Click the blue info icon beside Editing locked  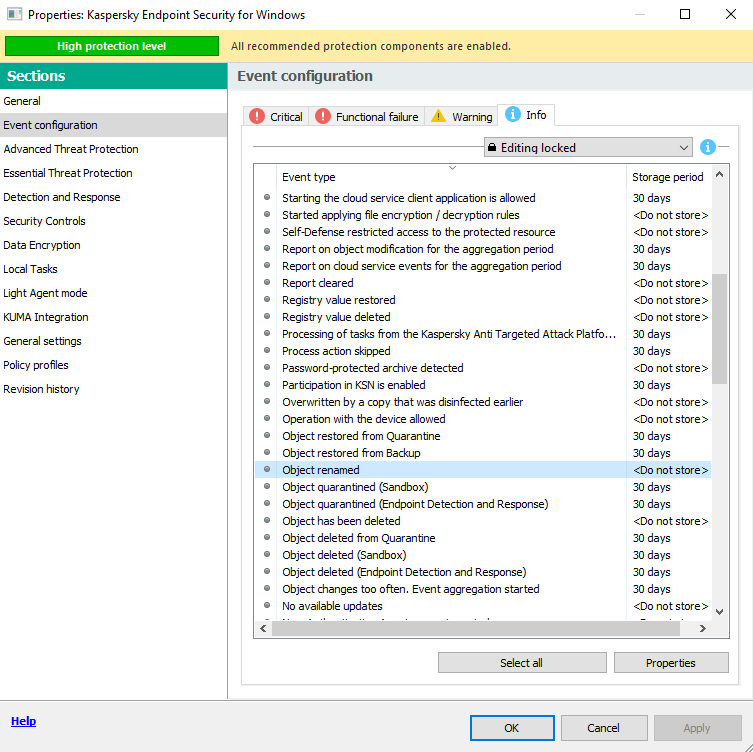click(707, 147)
